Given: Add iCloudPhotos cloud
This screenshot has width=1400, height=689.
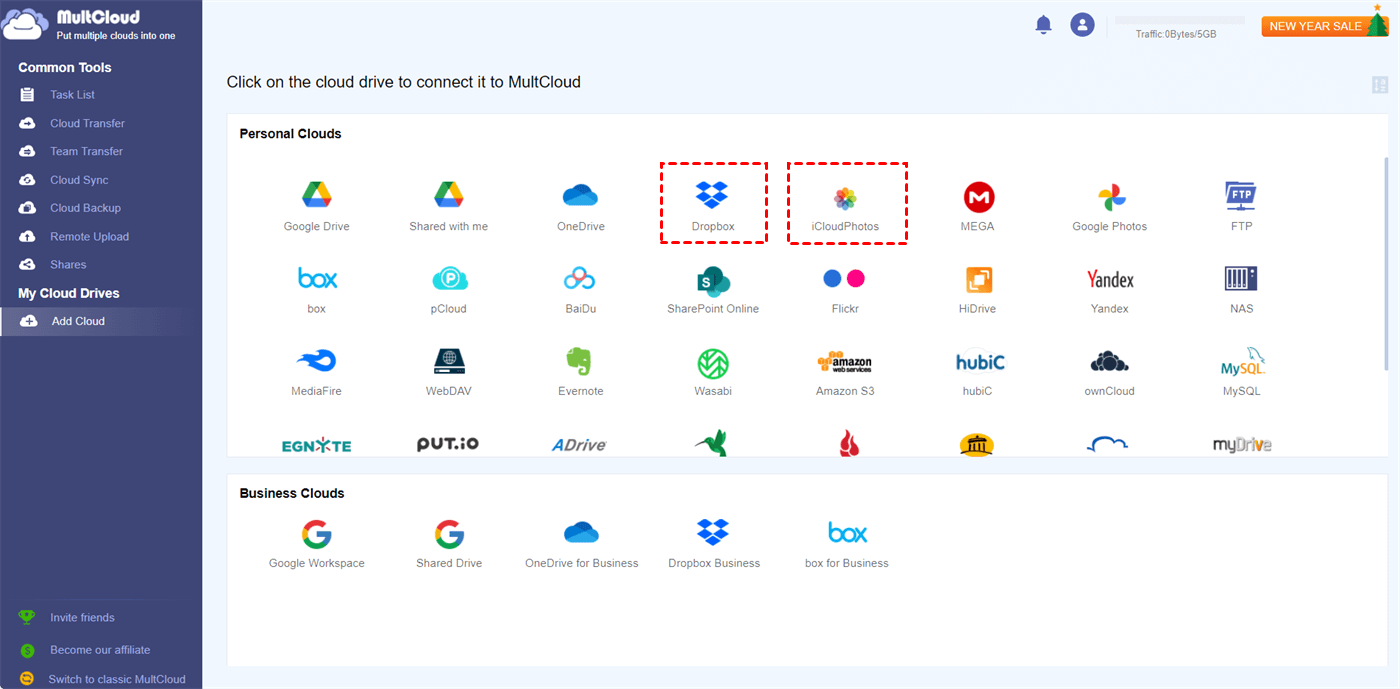Looking at the screenshot, I should coord(845,207).
